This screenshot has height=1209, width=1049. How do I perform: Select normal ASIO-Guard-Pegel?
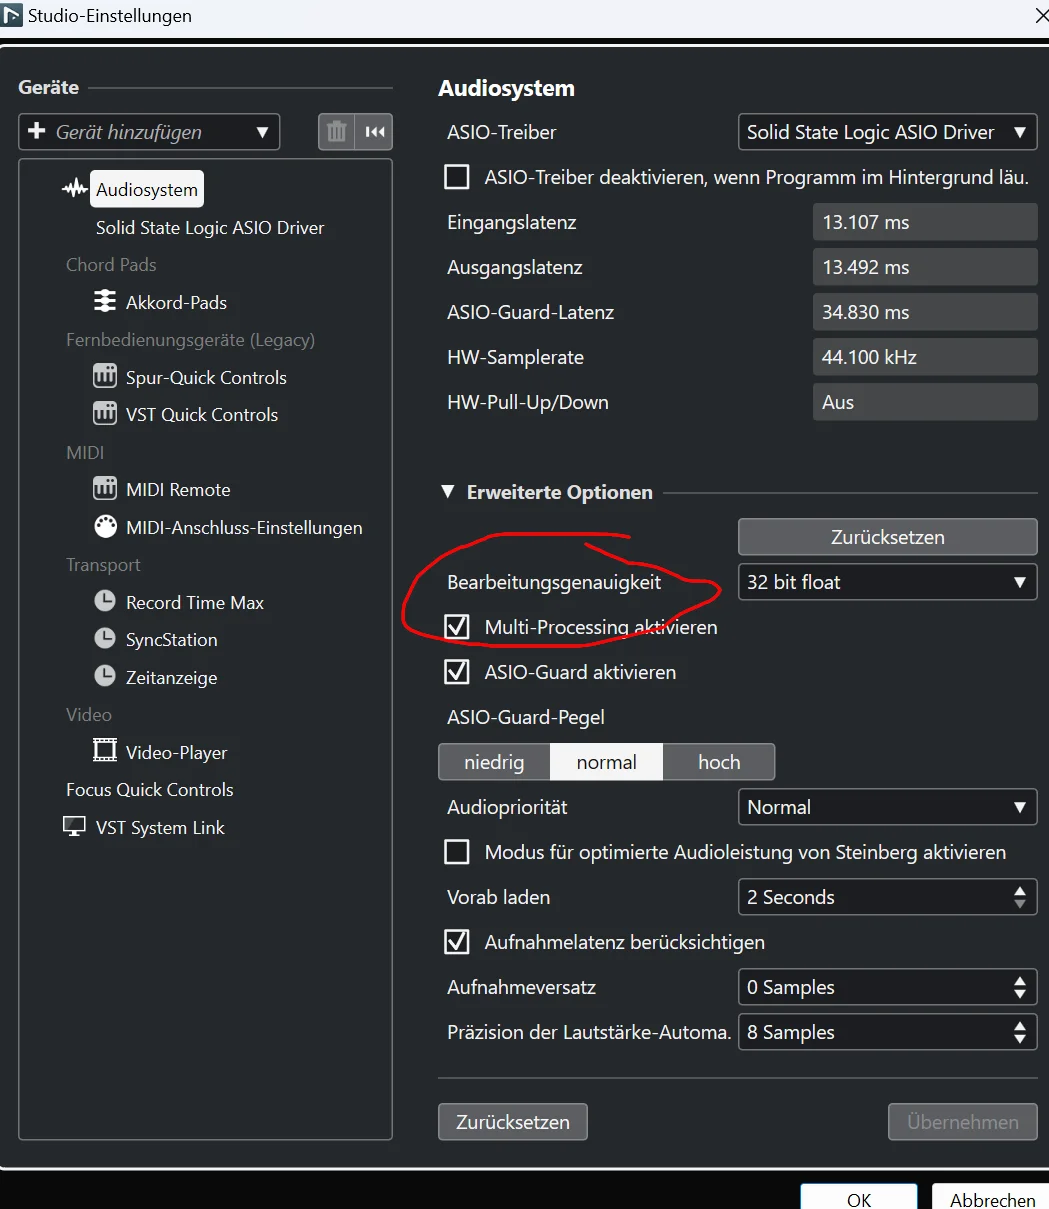607,762
